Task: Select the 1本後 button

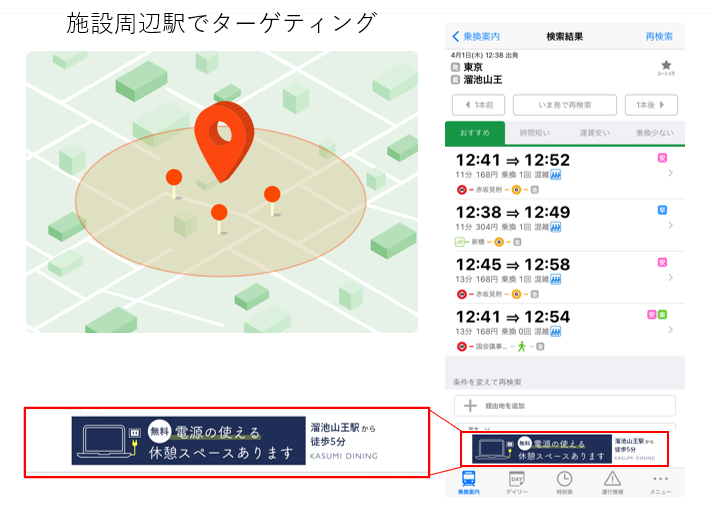Action: pyautogui.click(x=651, y=105)
